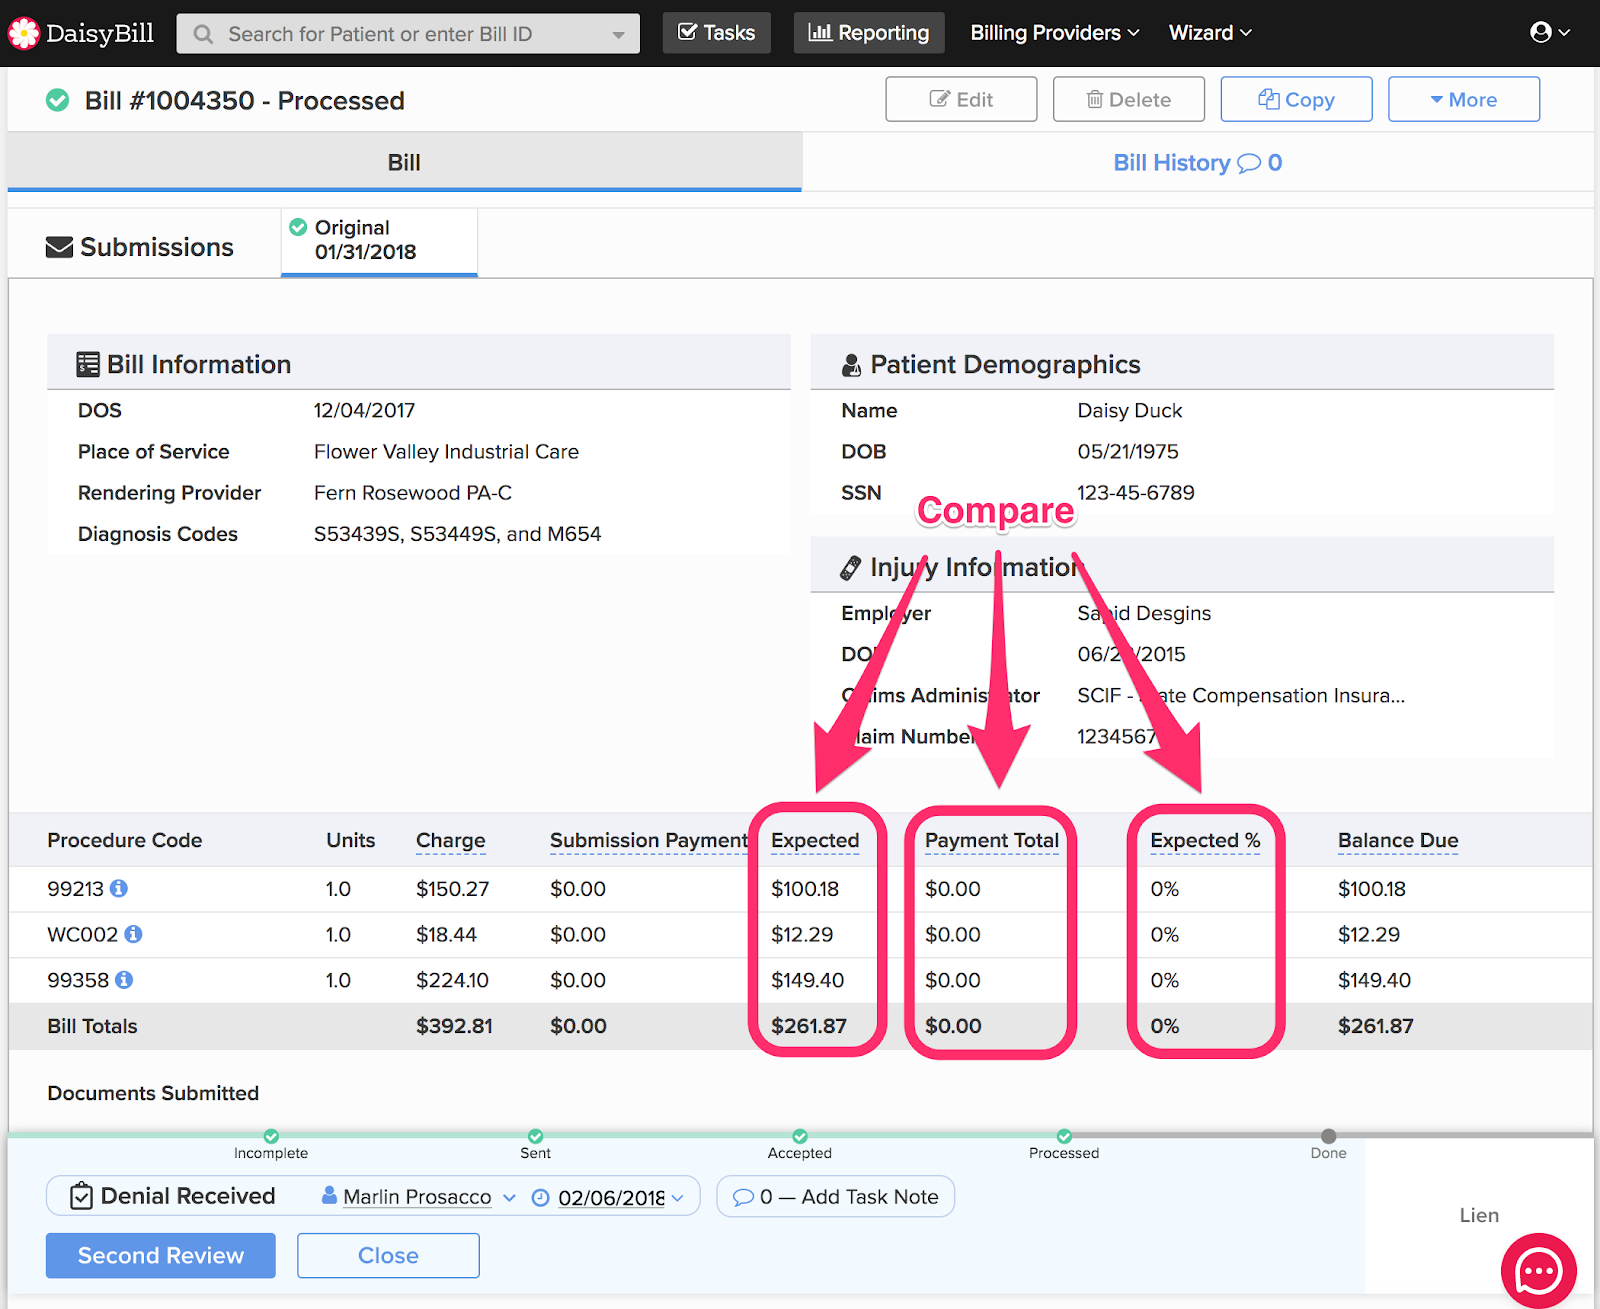The image size is (1600, 1309).
Task: Select the Original 01/31/2018 submission tab
Action: [x=379, y=240]
